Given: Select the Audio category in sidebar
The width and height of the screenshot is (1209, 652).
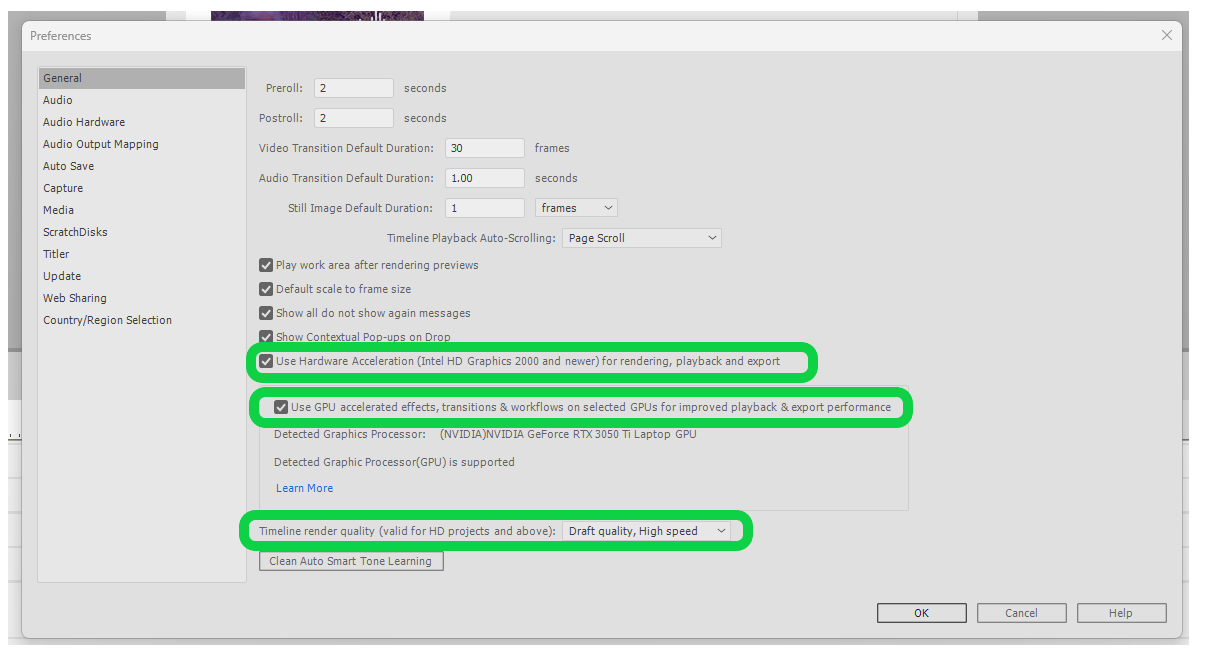Looking at the screenshot, I should pyautogui.click(x=57, y=100).
